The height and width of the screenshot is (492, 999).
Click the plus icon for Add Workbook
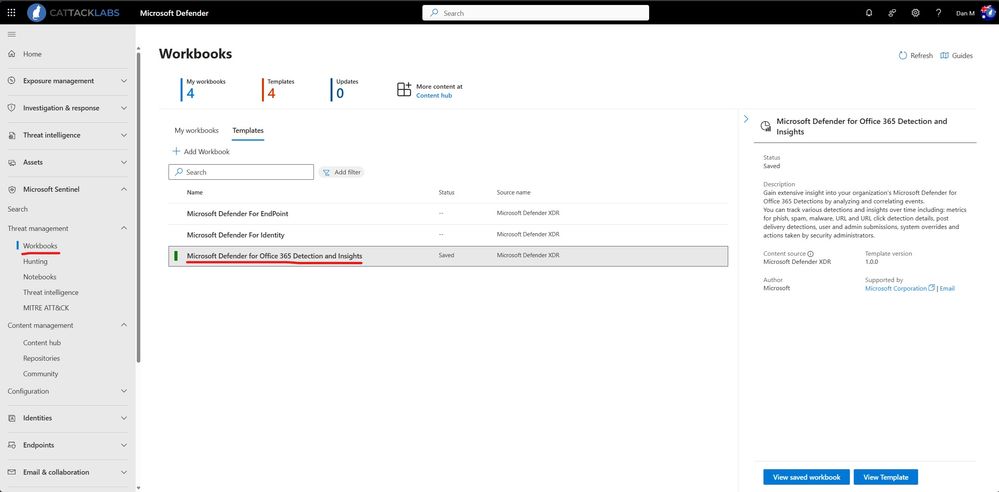click(176, 152)
